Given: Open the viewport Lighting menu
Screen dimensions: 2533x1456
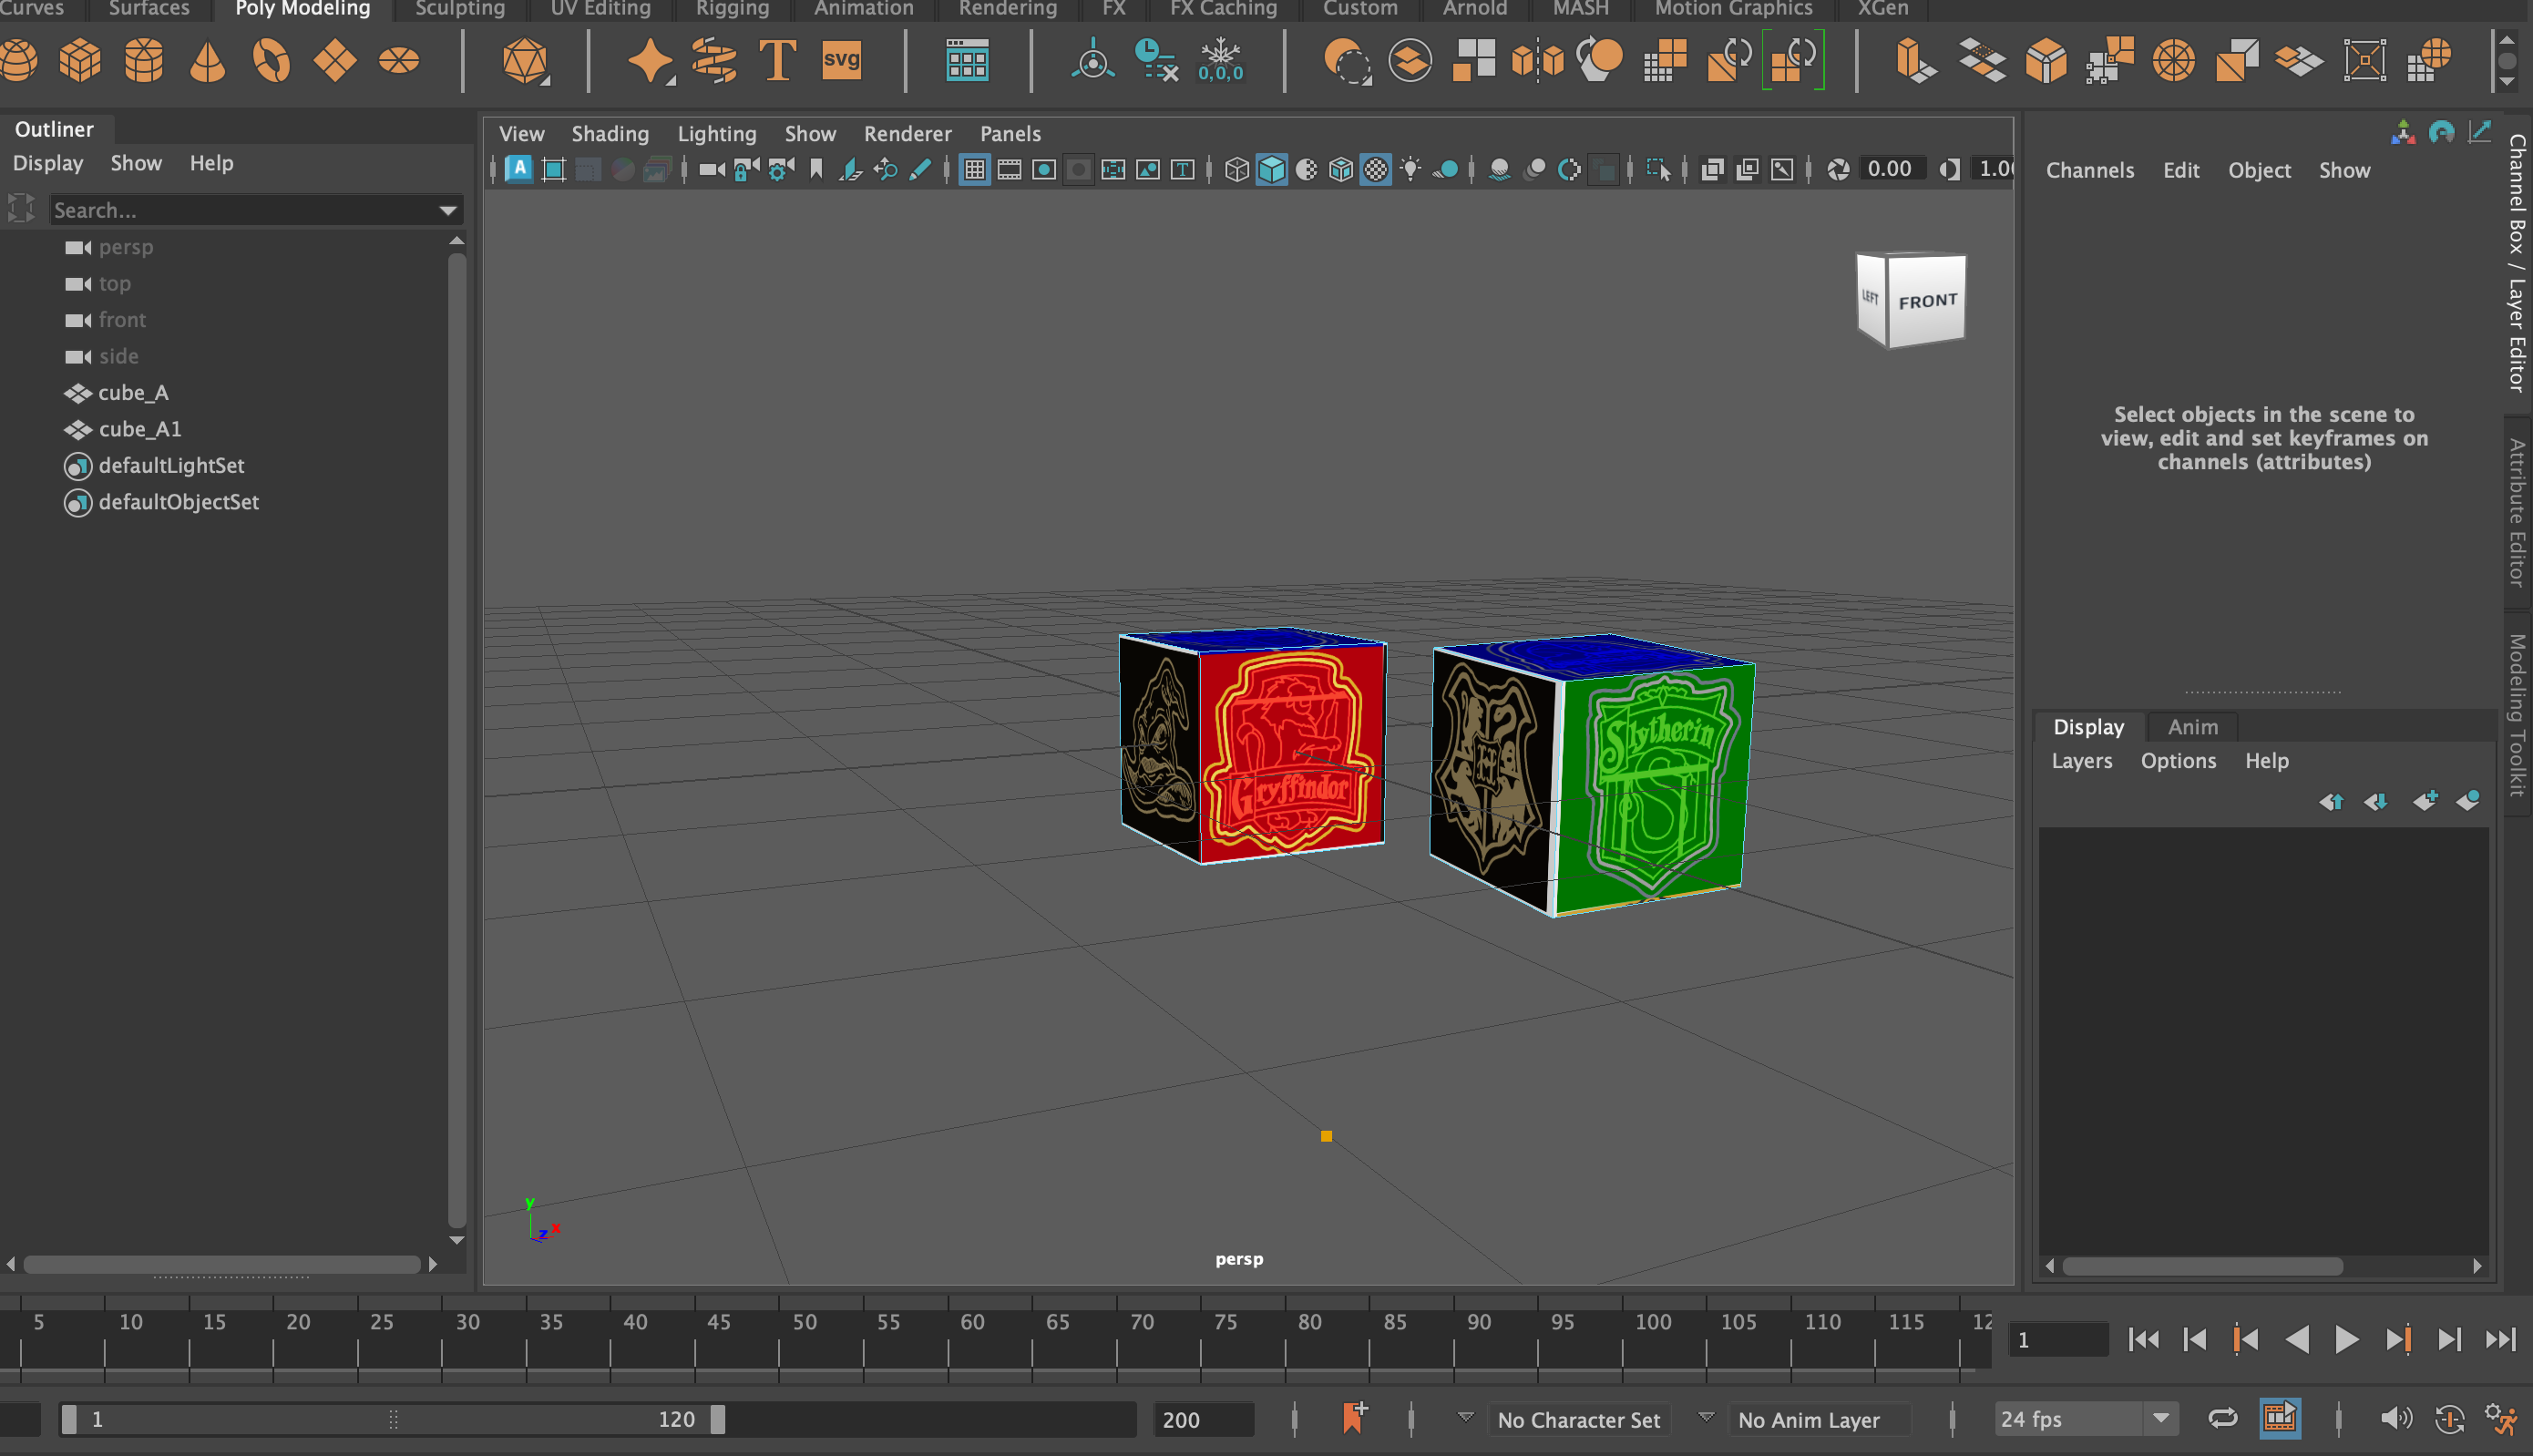Looking at the screenshot, I should (717, 134).
